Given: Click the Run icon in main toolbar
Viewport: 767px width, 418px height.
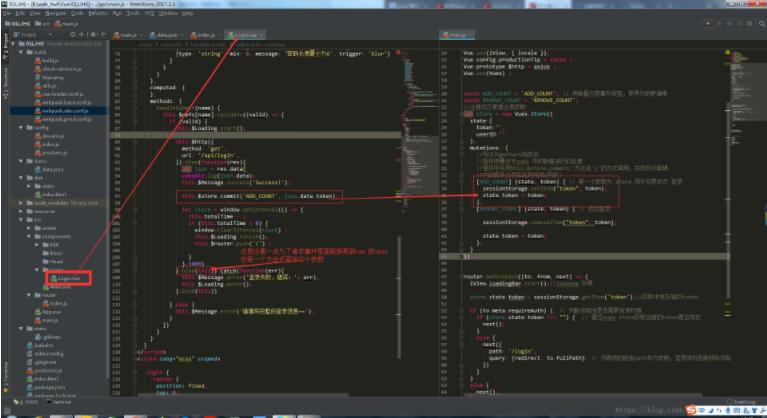Looking at the screenshot, I should click(x=719, y=23).
